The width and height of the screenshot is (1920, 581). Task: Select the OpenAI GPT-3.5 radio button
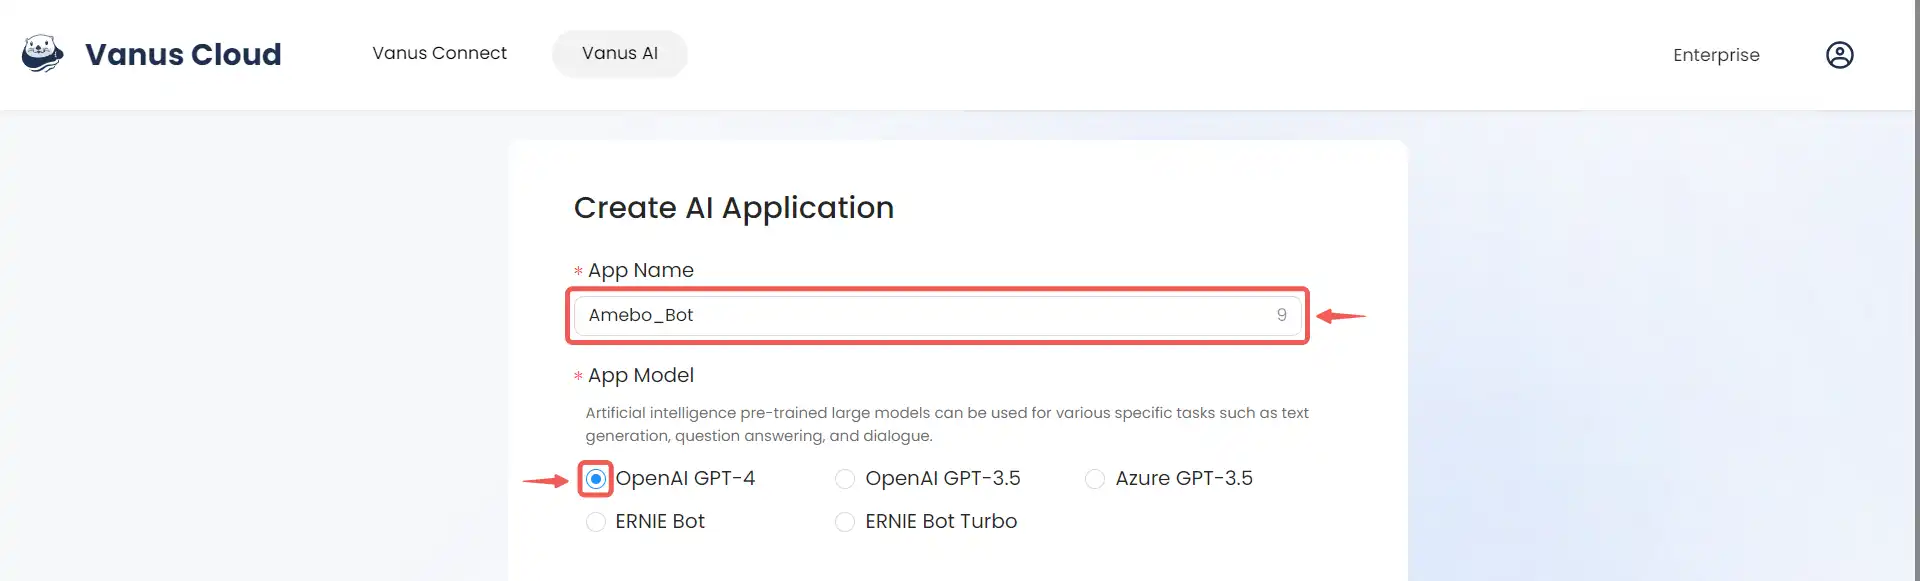[845, 479]
